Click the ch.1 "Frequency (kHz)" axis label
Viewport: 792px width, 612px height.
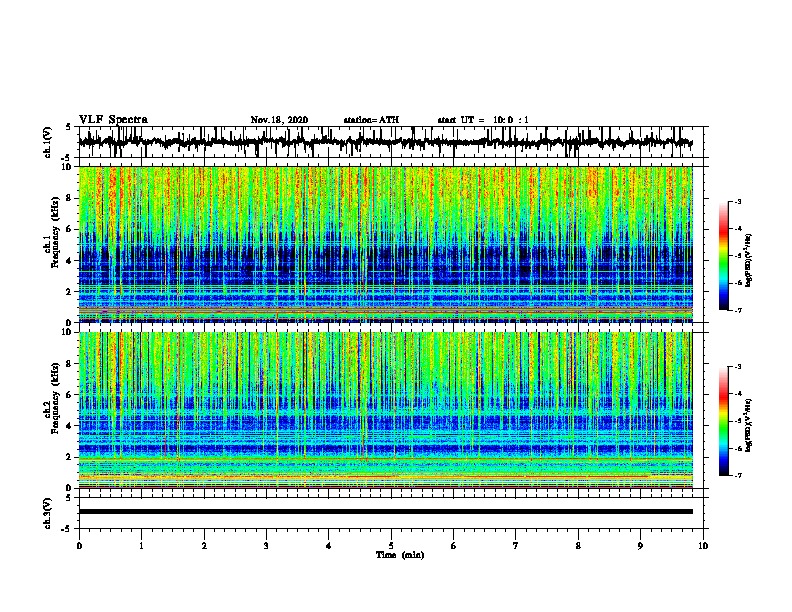(55, 232)
